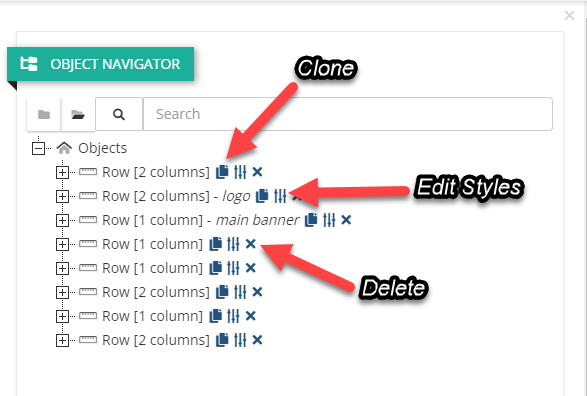The height and width of the screenshot is (396, 587).
Task: Expand the Row [1 column] - main banner node
Action: [62, 220]
